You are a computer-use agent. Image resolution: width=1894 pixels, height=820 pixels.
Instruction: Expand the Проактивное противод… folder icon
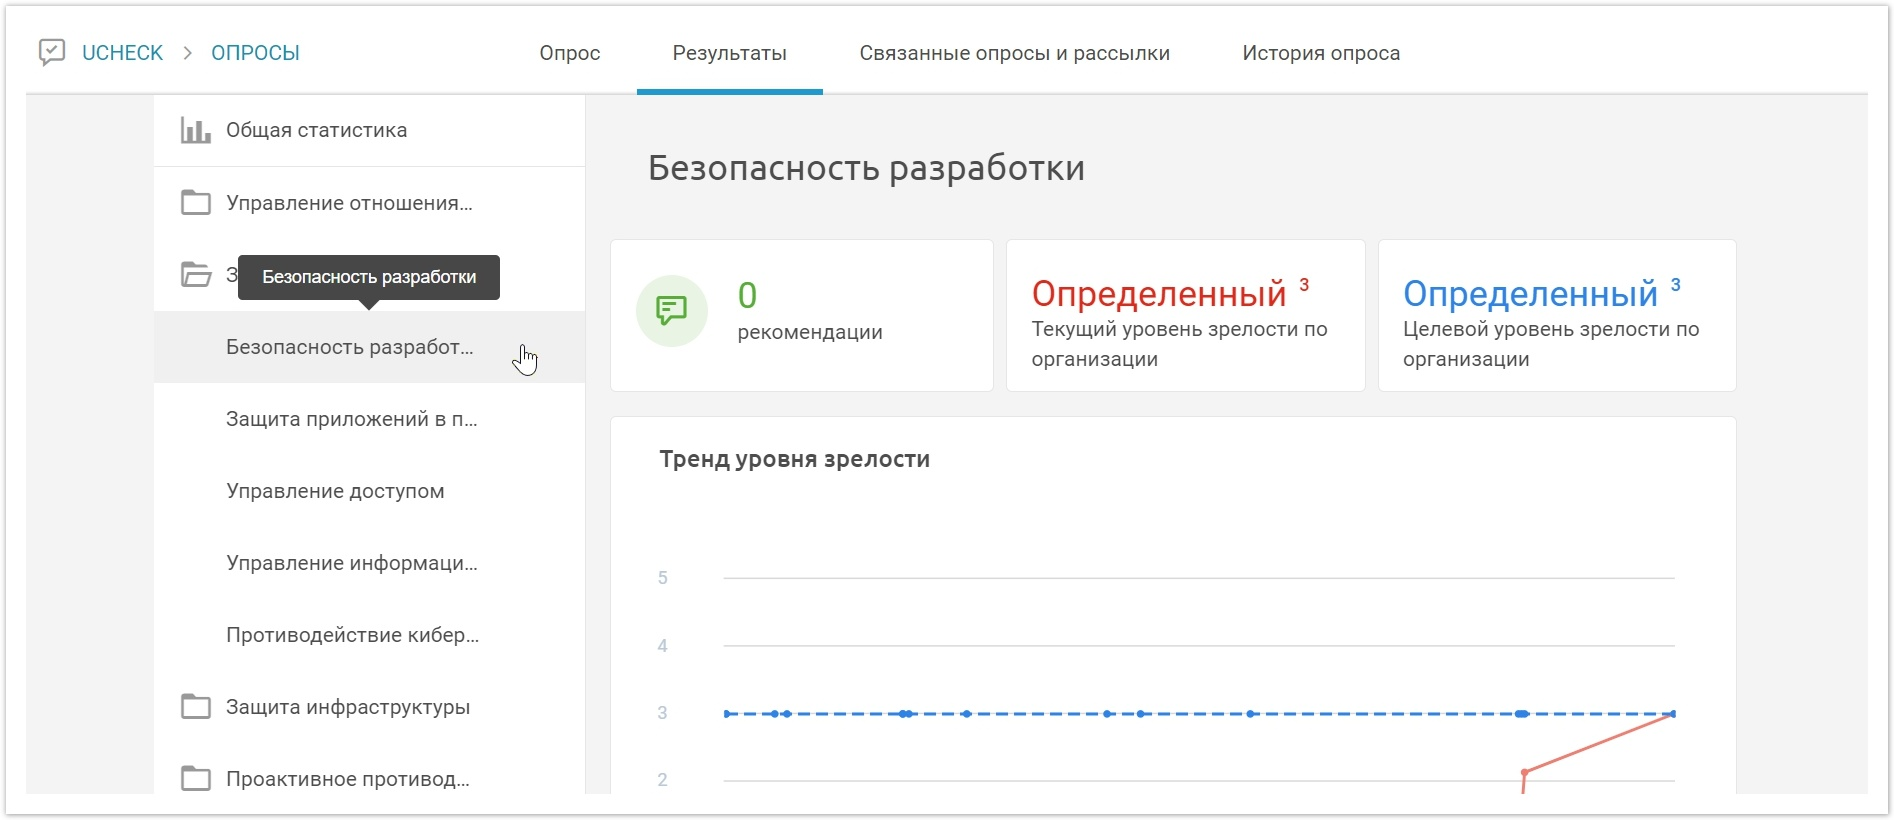tap(195, 778)
